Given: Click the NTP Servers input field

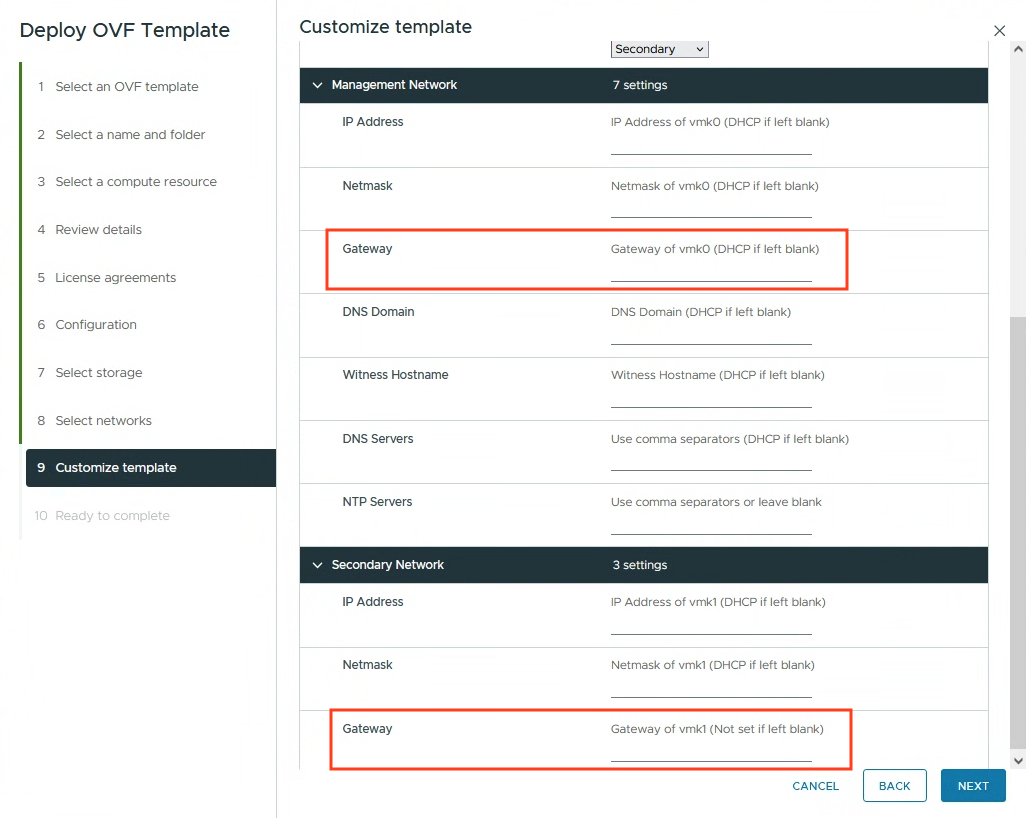Looking at the screenshot, I should click(x=711, y=525).
